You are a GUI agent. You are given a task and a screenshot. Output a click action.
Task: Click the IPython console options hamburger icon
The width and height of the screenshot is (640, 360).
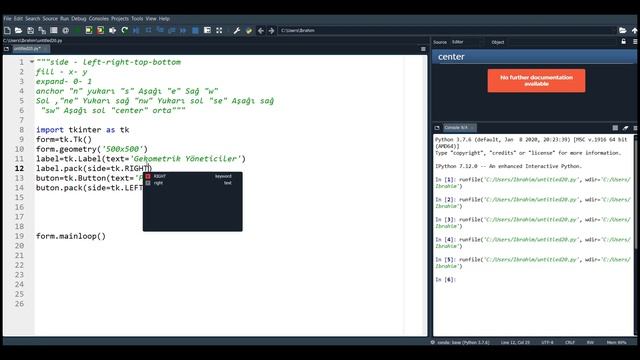click(635, 128)
